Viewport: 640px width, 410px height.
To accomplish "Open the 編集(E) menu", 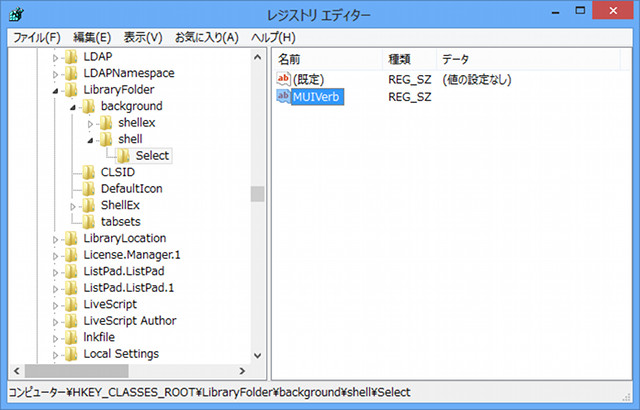I will pos(92,38).
